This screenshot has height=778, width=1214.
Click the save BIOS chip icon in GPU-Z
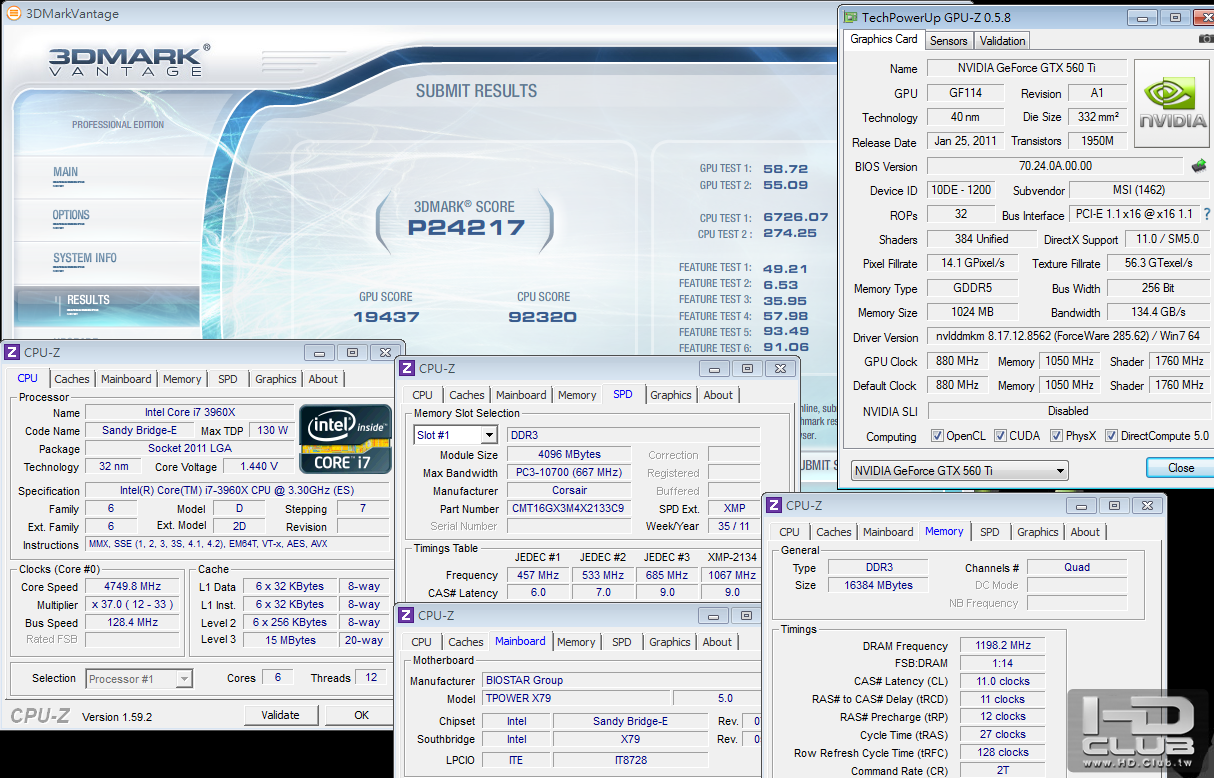coord(1199,166)
